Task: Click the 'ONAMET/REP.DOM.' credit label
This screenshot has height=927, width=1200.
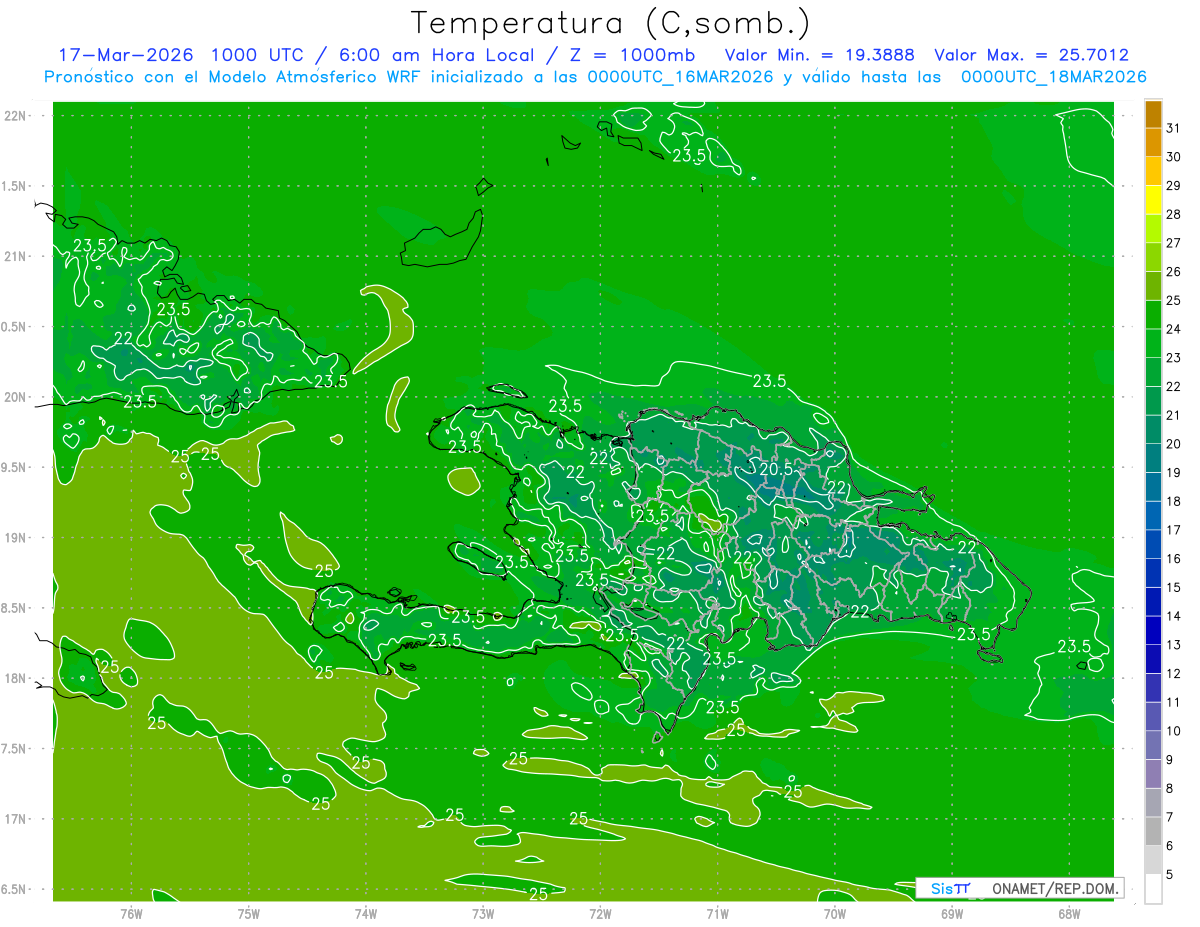Action: 1053,888
